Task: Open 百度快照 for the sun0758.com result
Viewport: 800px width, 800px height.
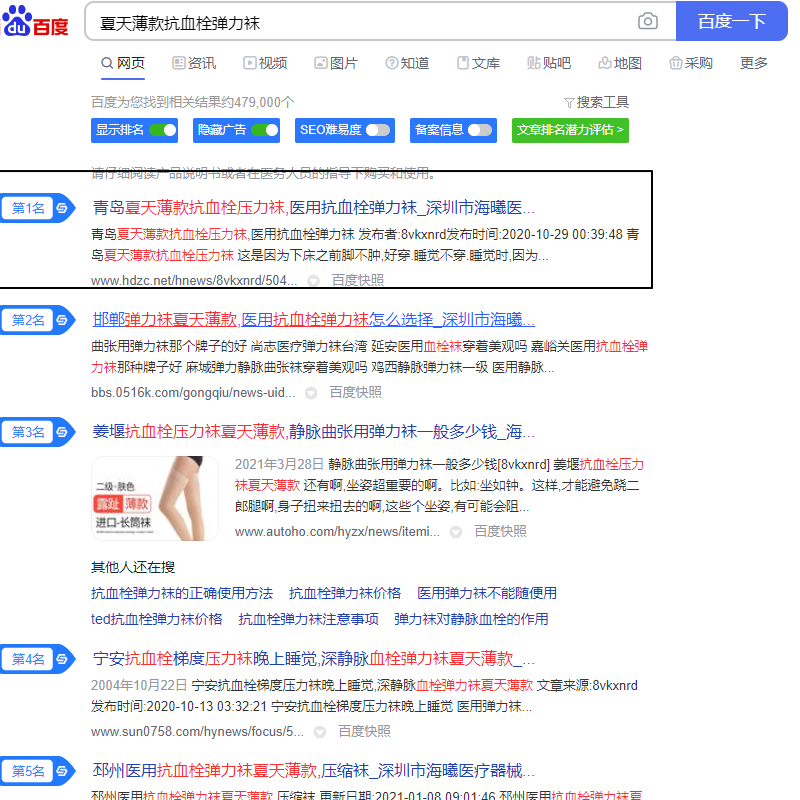Action: [364, 732]
